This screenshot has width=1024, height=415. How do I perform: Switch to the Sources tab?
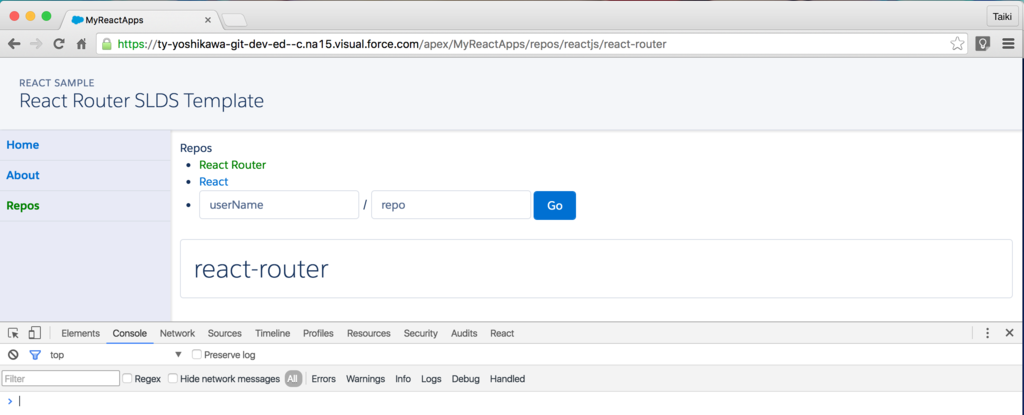[x=225, y=333]
